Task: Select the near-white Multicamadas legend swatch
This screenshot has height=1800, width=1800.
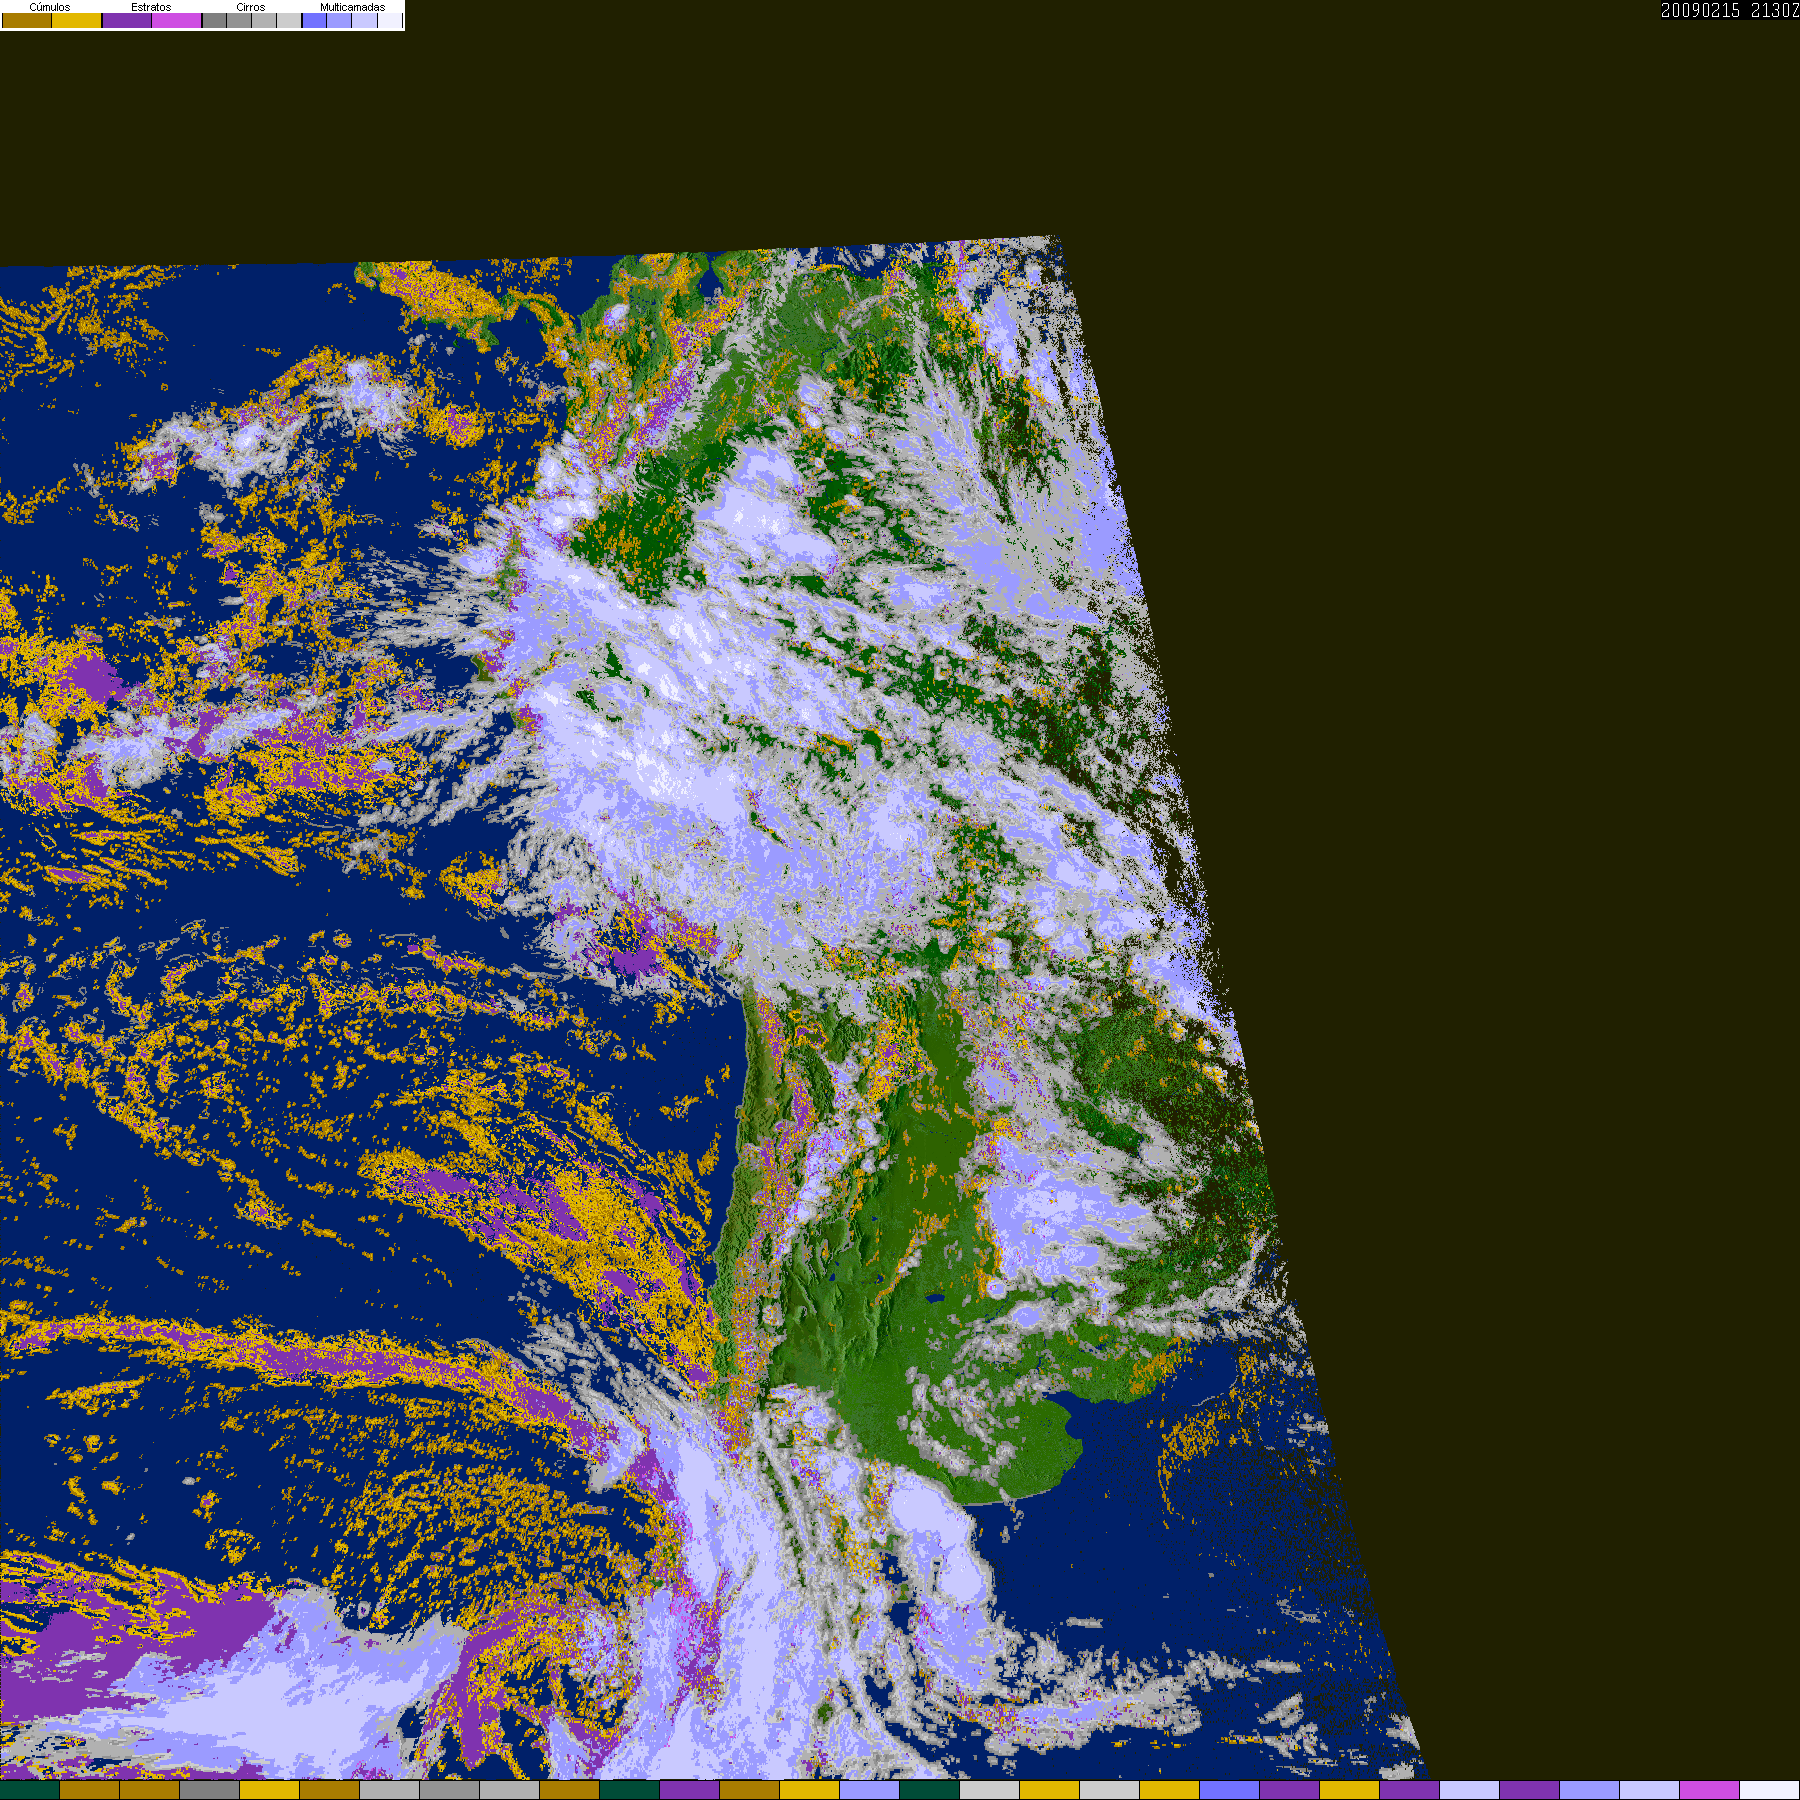Action: (390, 20)
